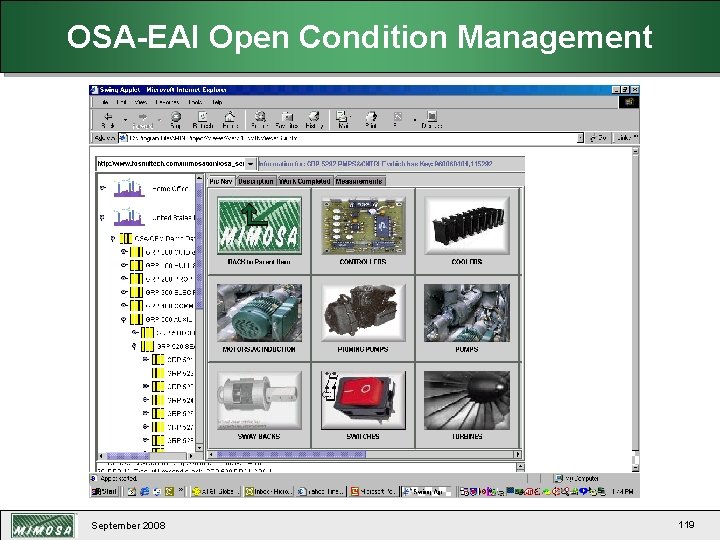Switch to the Pic Nav tab
This screenshot has width=720, height=540.
pos(221,181)
